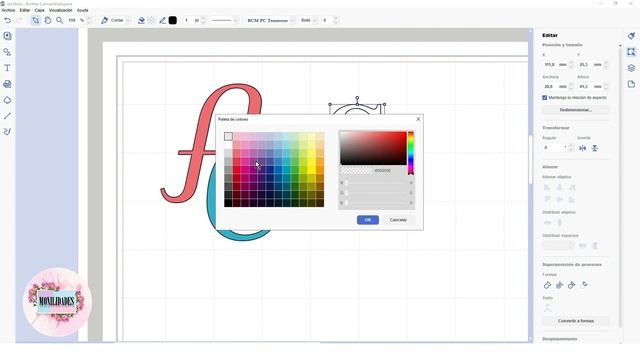Click the first Formas overlap process icon
Screen dimensions: 640x360
click(547, 285)
